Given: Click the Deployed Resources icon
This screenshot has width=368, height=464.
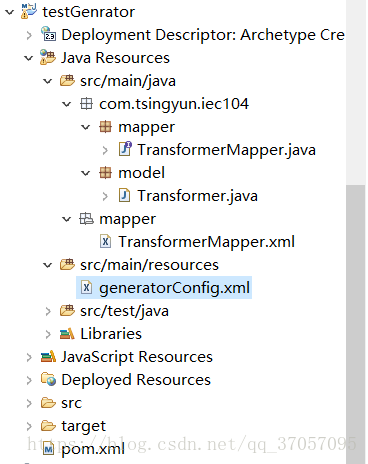Looking at the screenshot, I should click(48, 379).
